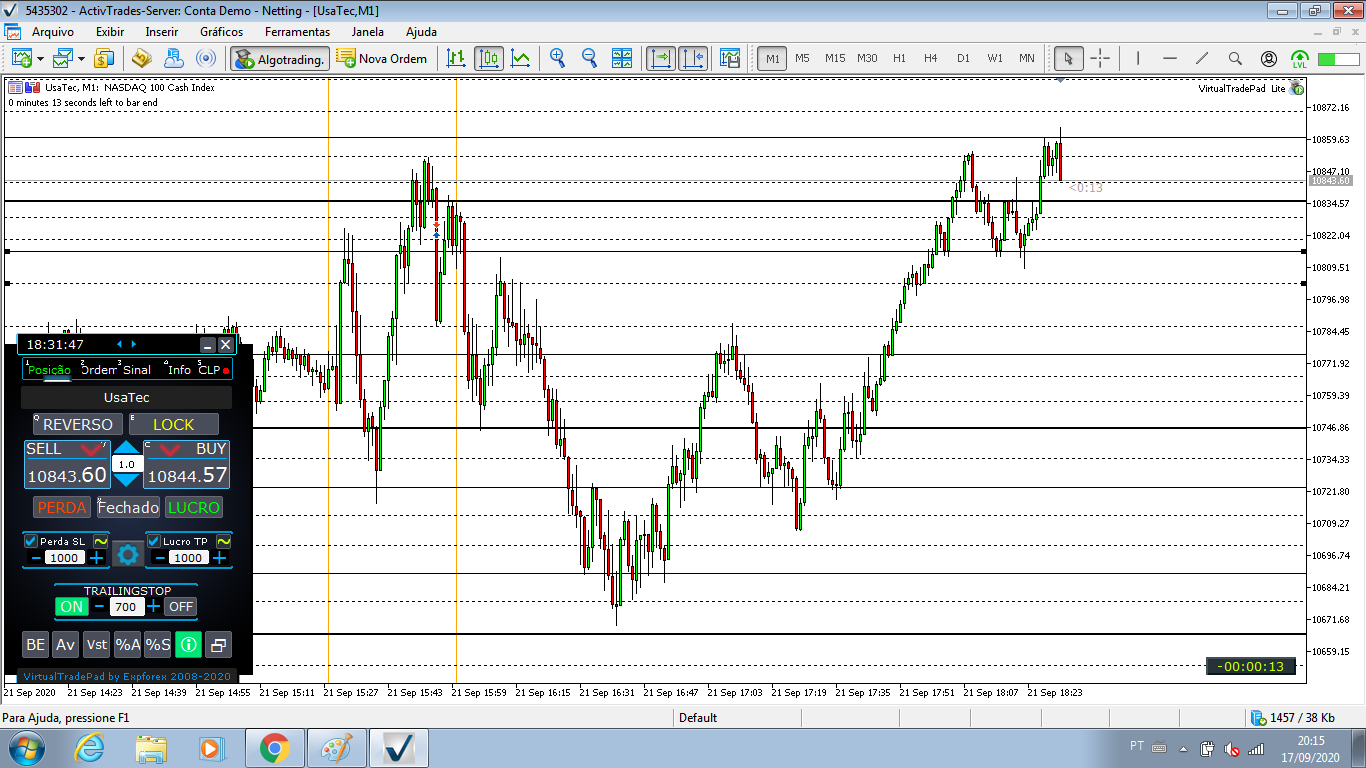1366x768 pixels.
Task: Toggle chart shift icon
Action: [693, 58]
